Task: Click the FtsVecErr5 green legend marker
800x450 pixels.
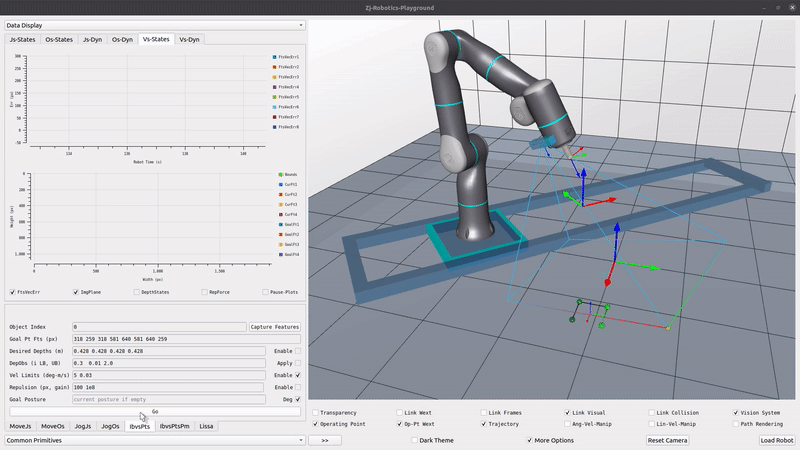Action: point(274,97)
